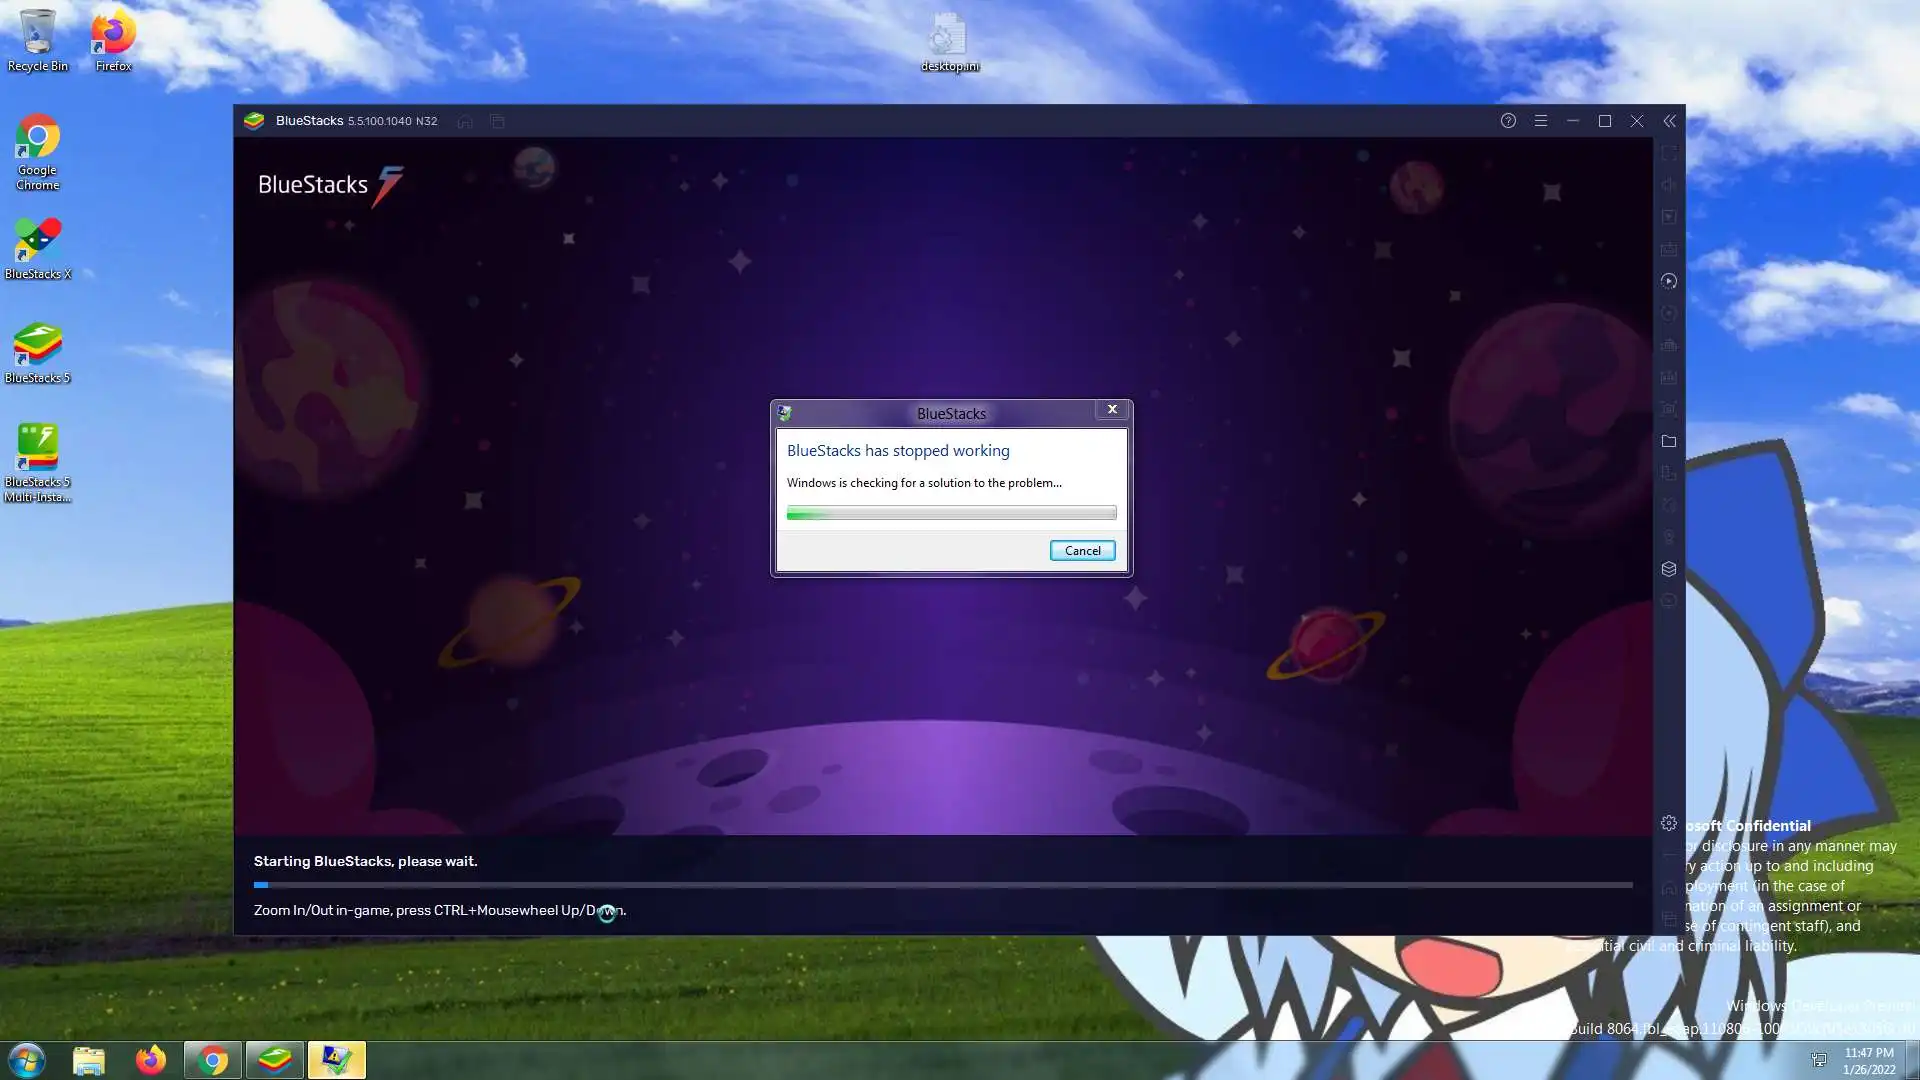Click the Help question mark icon
Image resolution: width=1920 pixels, height=1080 pixels.
pyautogui.click(x=1508, y=121)
